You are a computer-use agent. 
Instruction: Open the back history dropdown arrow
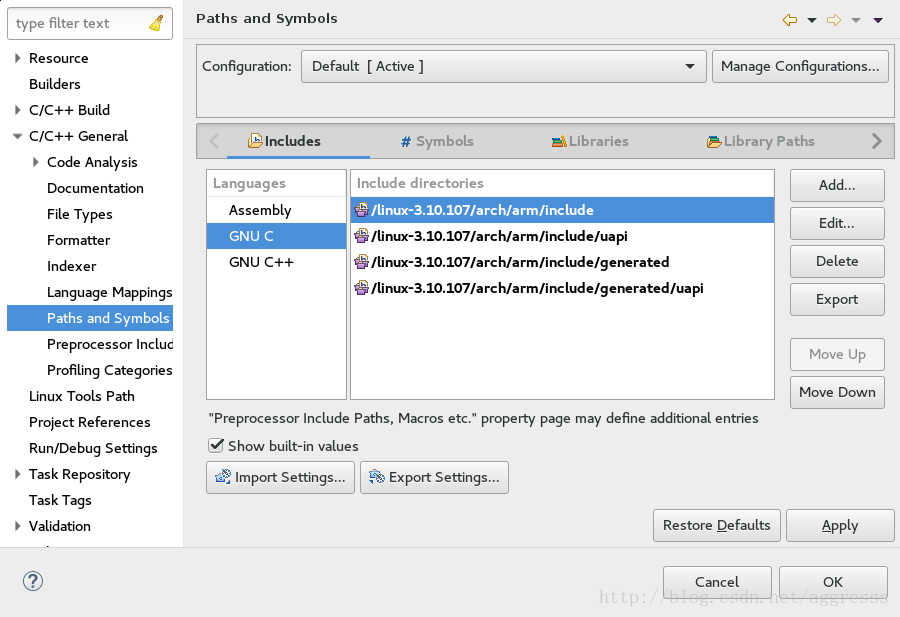coord(812,20)
